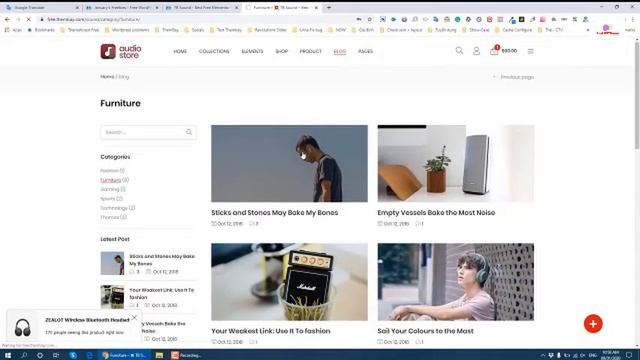The height and width of the screenshot is (360, 640).
Task: Click the taskbar search icon
Action: (24, 355)
